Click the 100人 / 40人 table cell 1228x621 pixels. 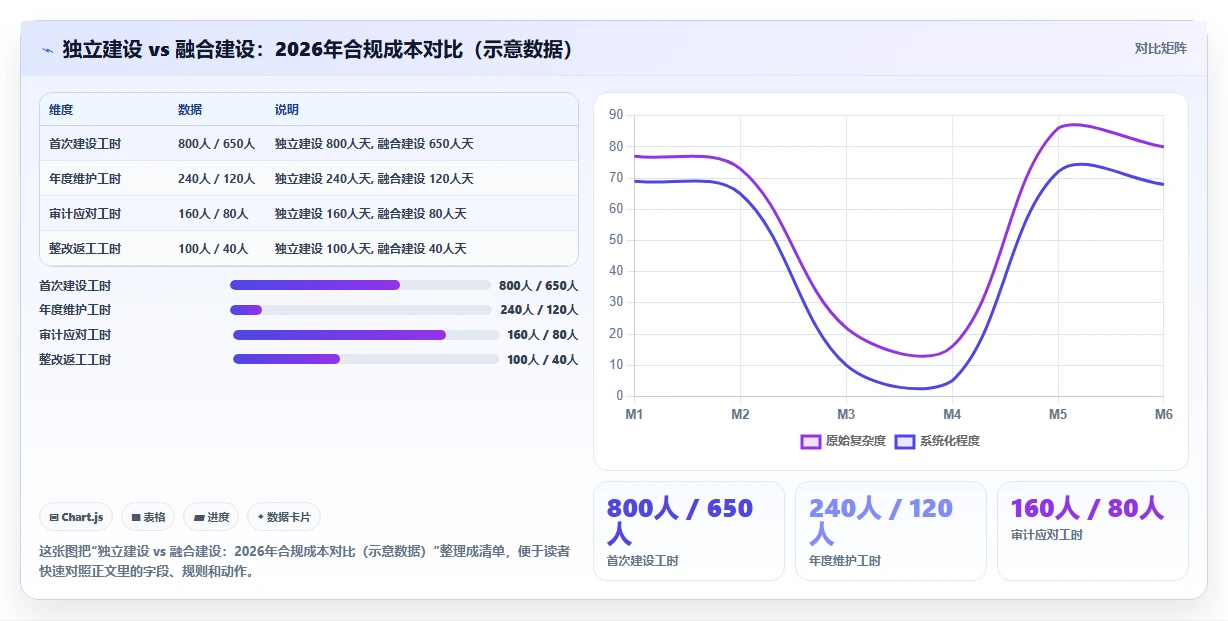213,249
